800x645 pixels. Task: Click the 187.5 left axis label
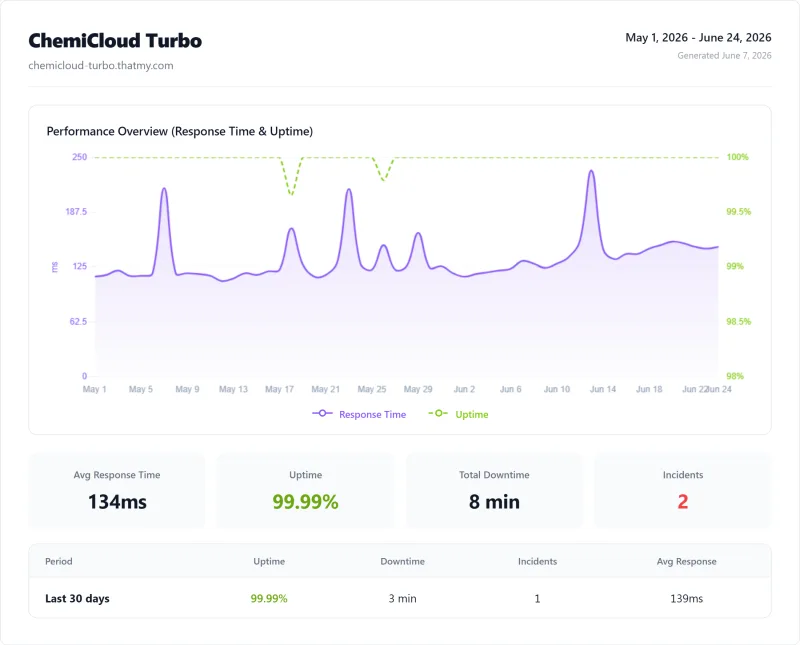(76, 212)
